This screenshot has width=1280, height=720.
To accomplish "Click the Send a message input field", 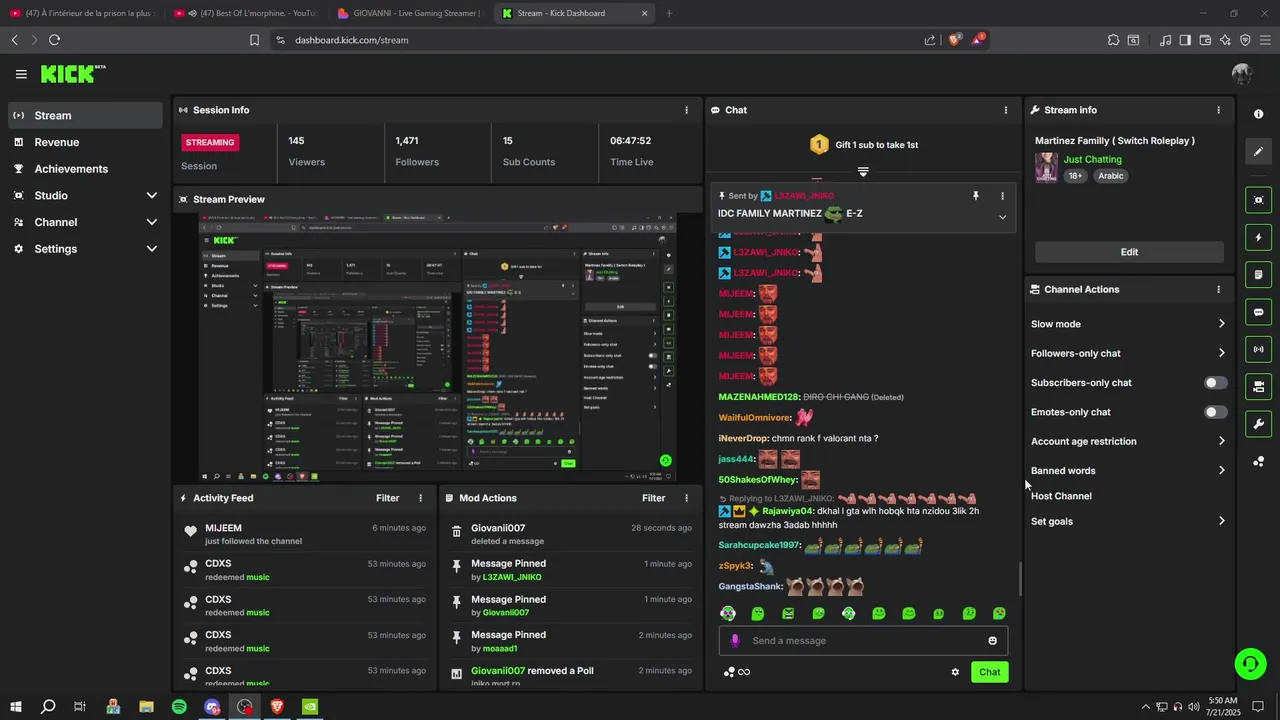I will (x=864, y=641).
